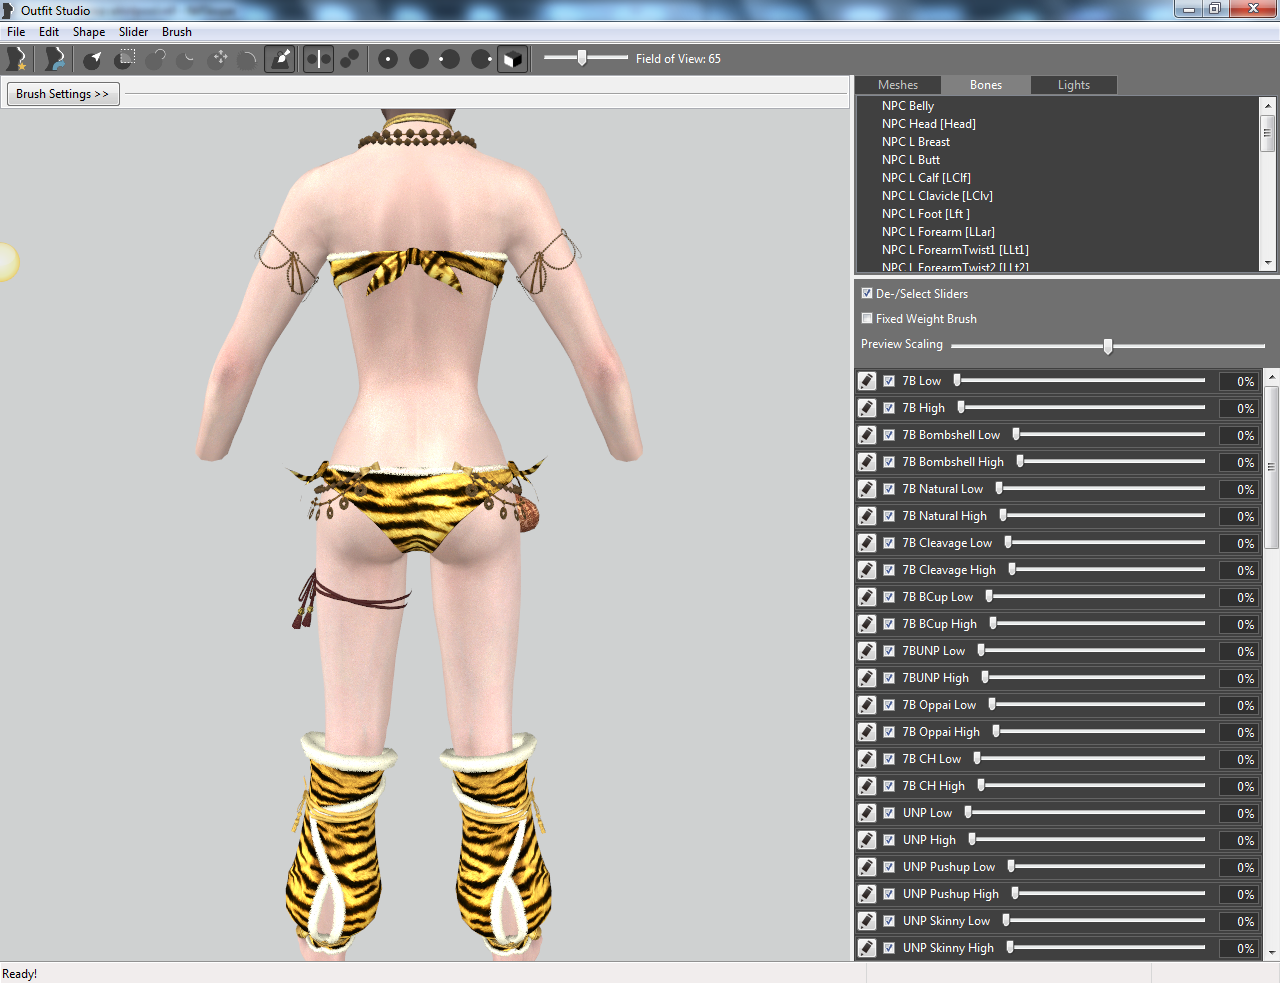Select the Deflate brush tool

click(187, 59)
